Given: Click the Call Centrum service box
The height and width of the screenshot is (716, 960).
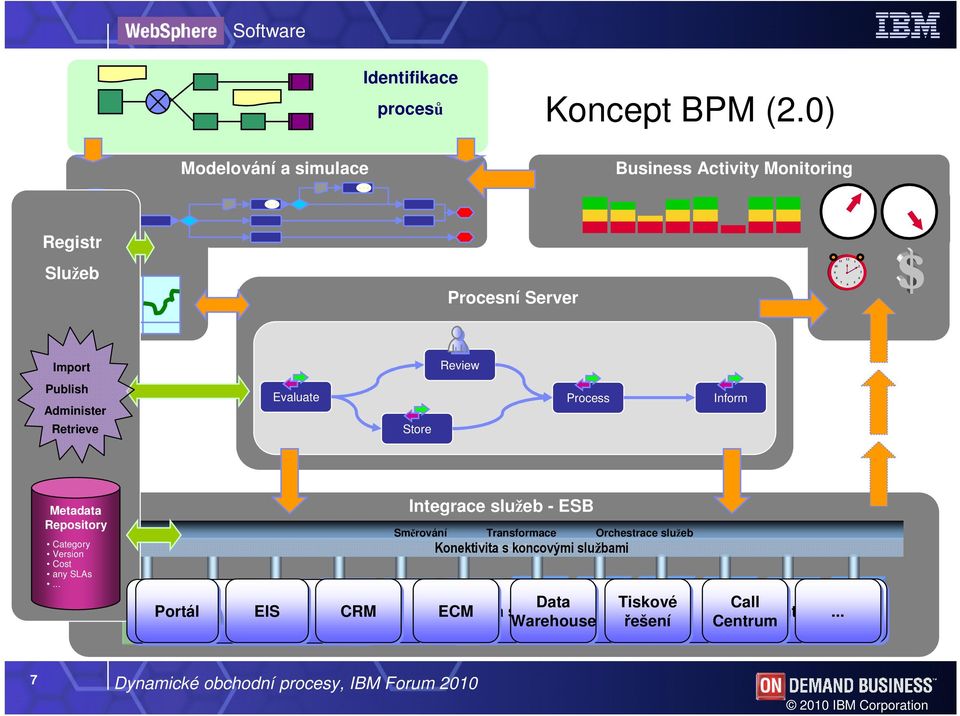Looking at the screenshot, I should click(744, 611).
